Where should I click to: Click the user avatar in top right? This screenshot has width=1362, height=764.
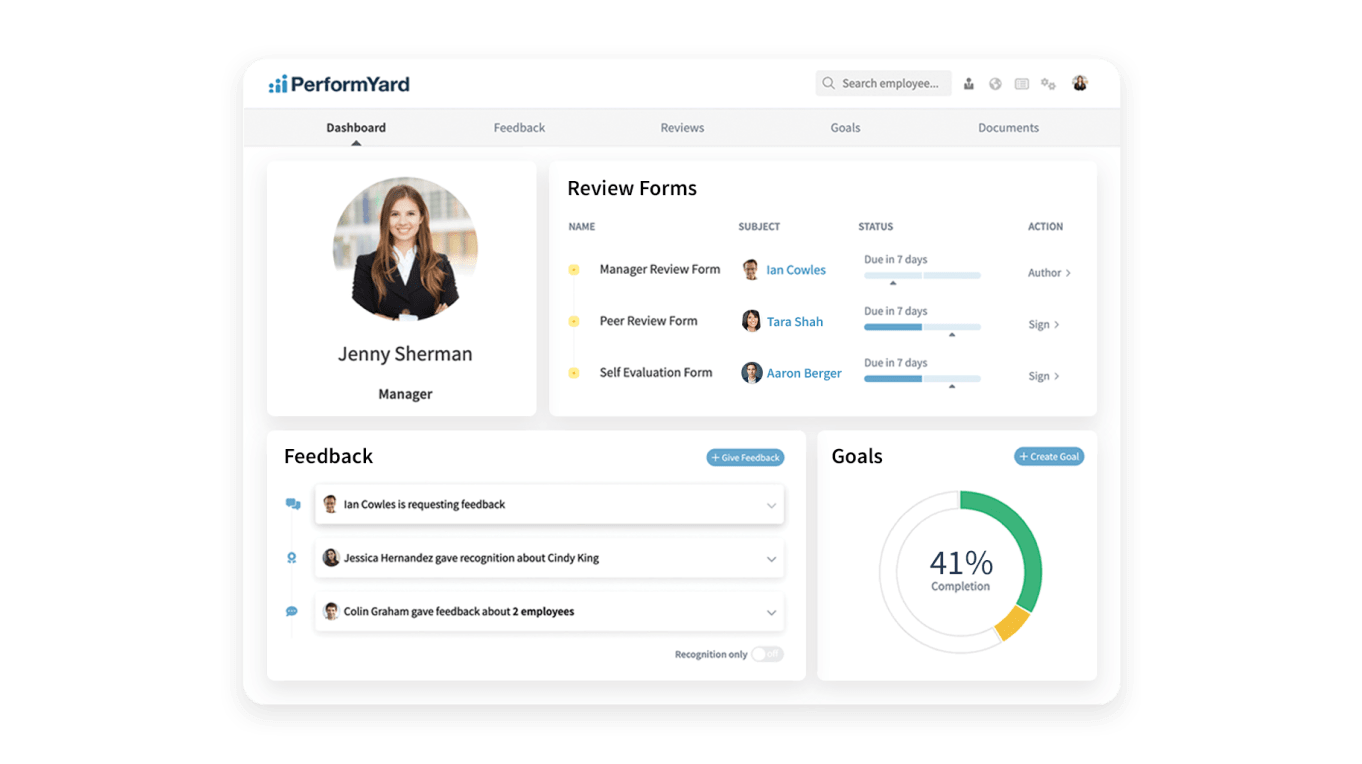(x=1079, y=83)
